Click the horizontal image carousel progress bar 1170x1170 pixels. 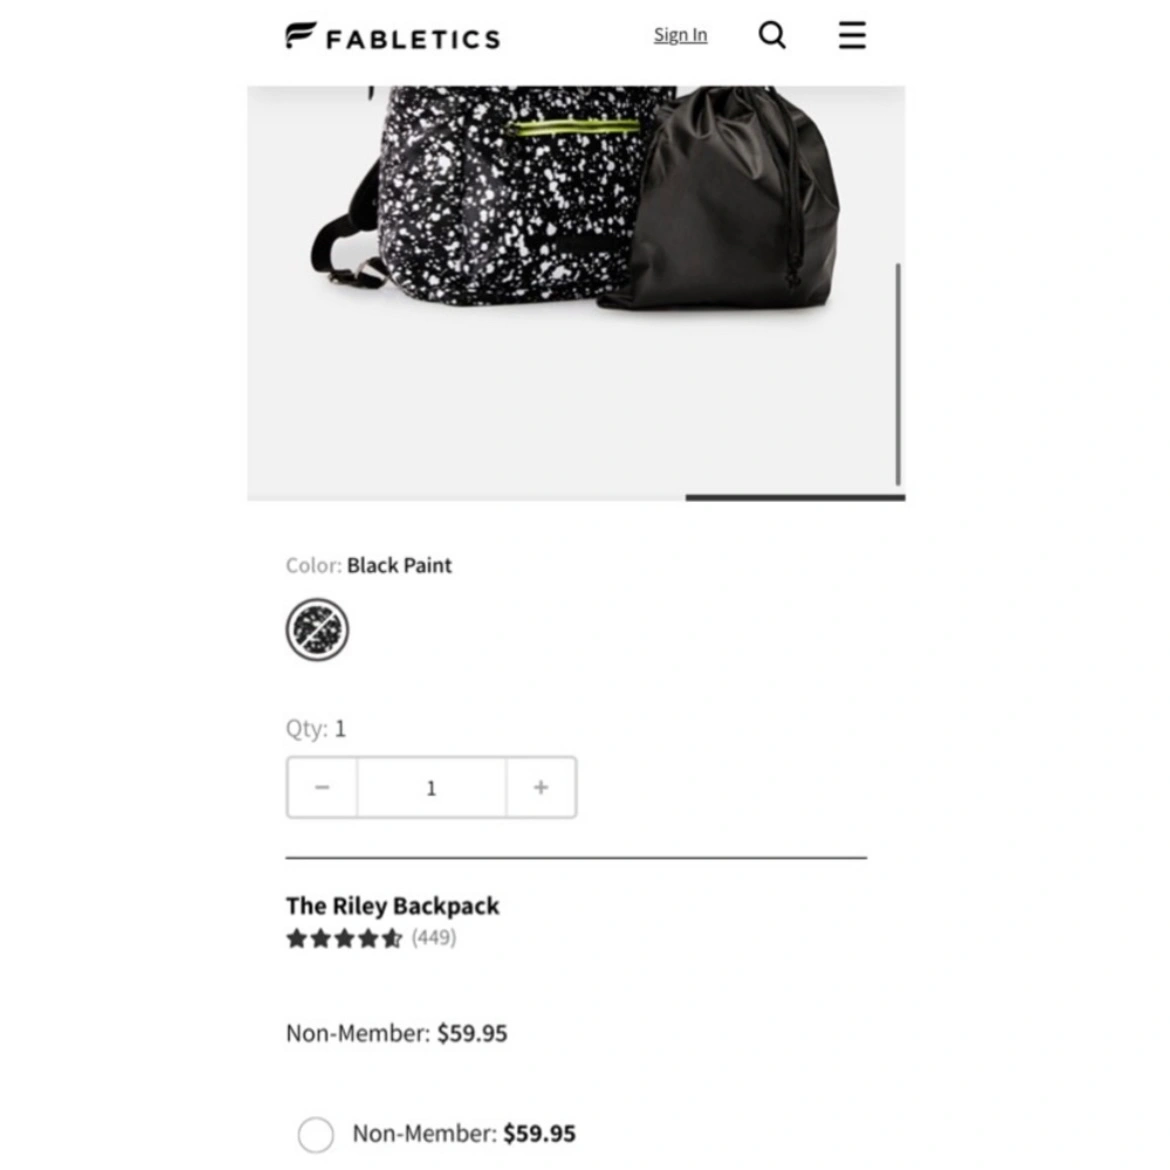coord(795,497)
